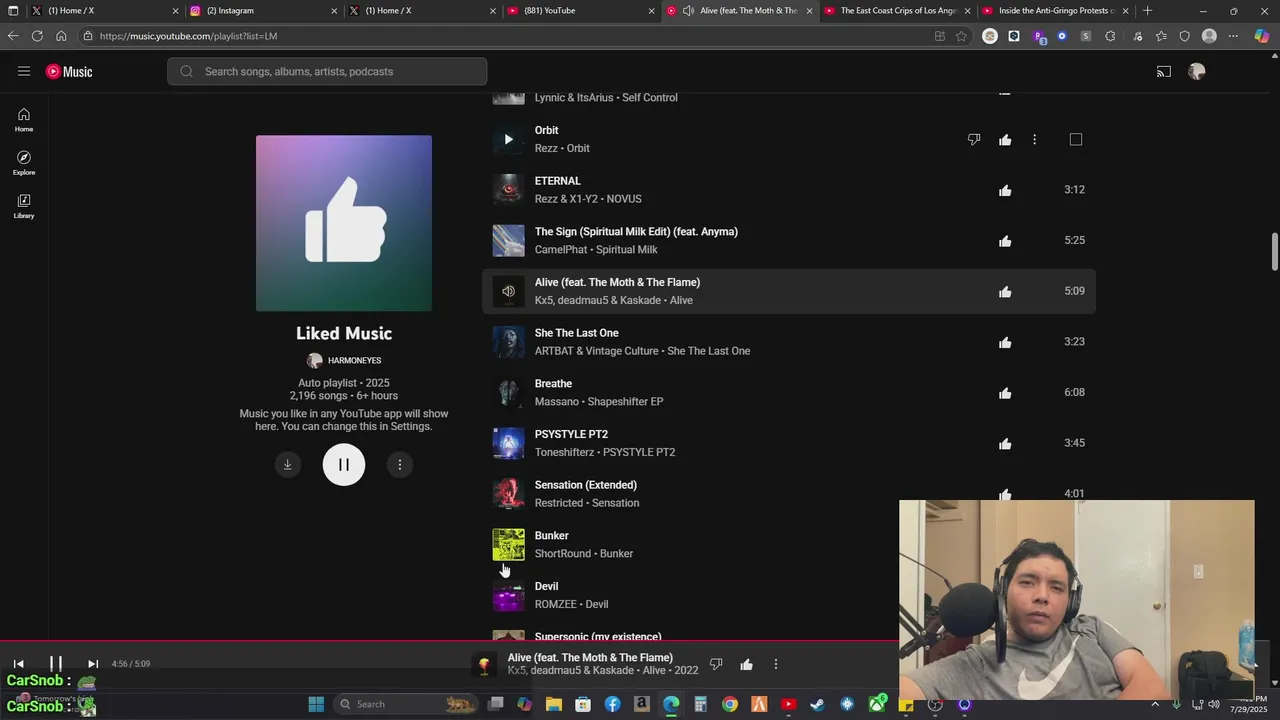Image resolution: width=1280 pixels, height=720 pixels.
Task: Go to Home in the sidebar
Action: [24, 119]
